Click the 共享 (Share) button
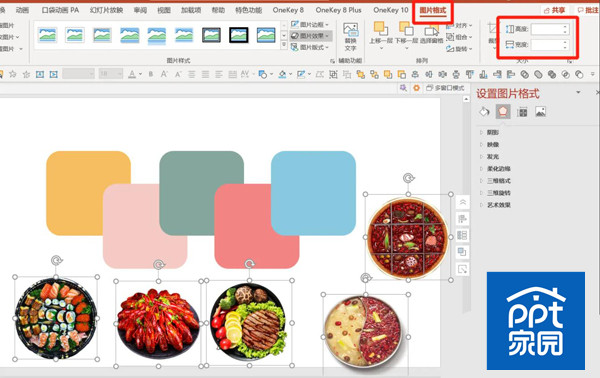The image size is (600, 378). click(x=554, y=10)
